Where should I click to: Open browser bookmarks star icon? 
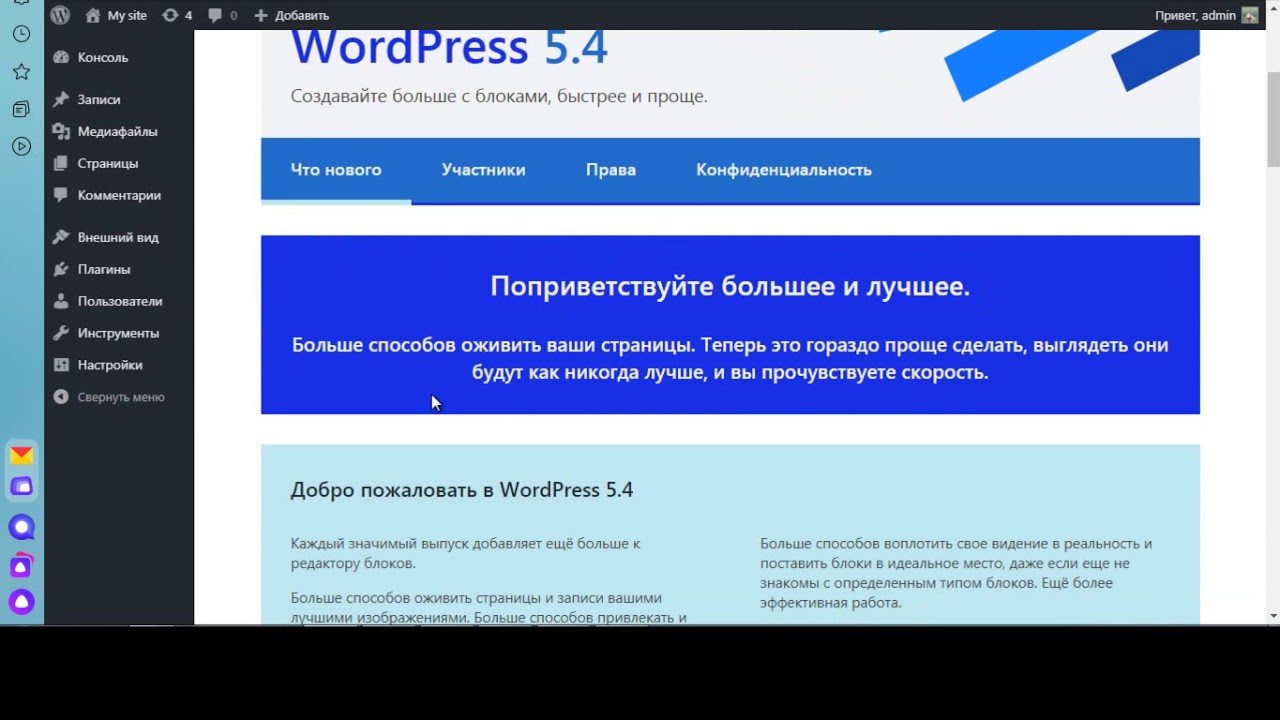click(x=21, y=72)
